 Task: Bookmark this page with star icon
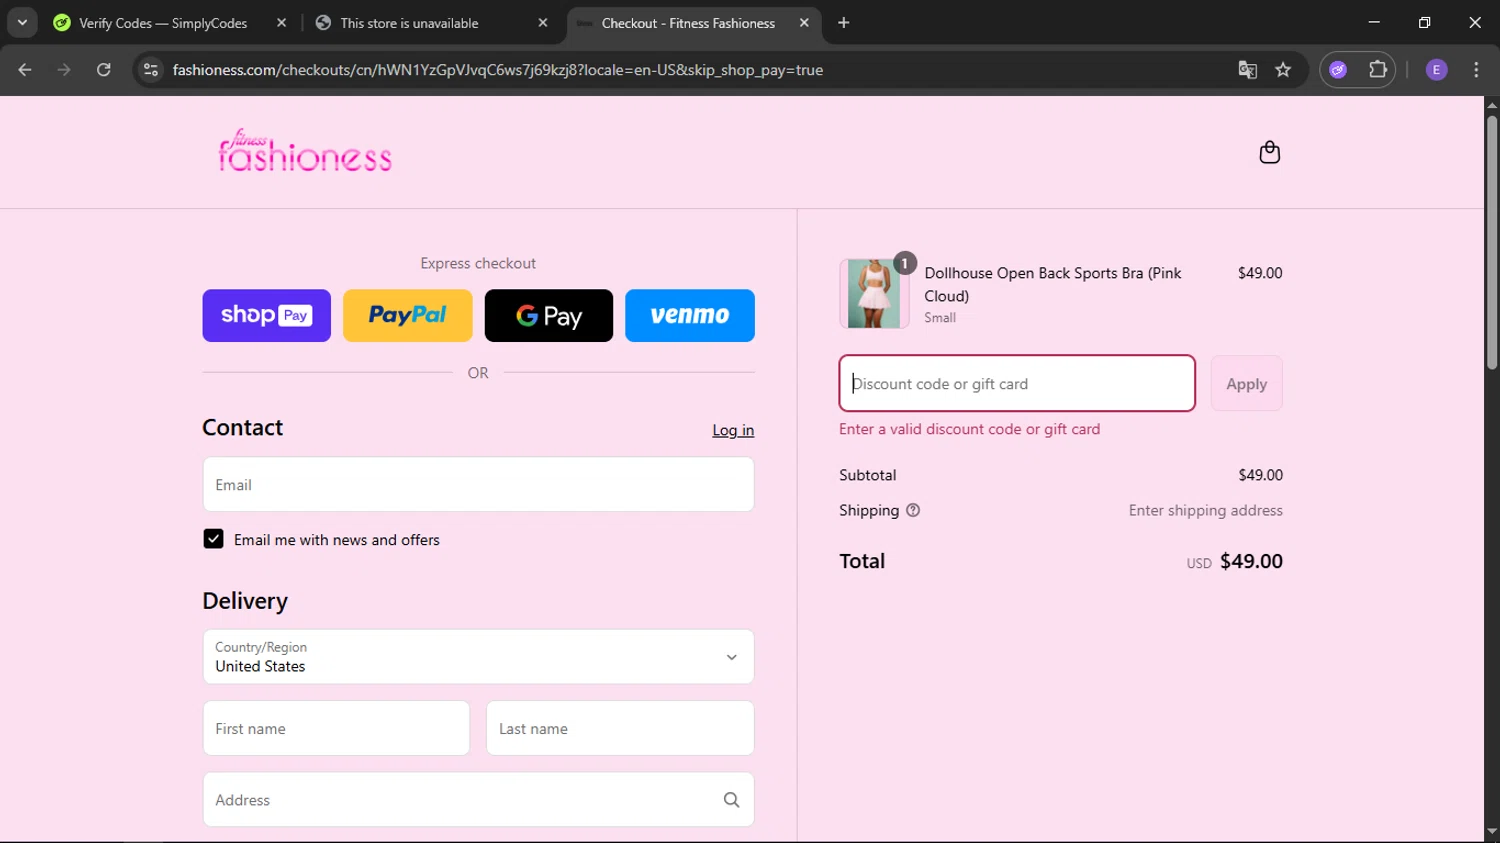click(x=1283, y=70)
